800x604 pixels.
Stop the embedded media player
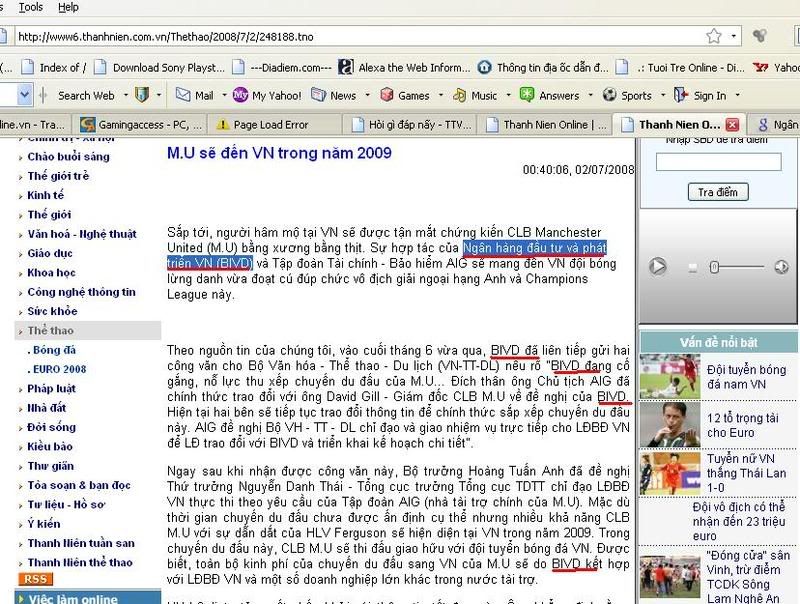coord(692,267)
